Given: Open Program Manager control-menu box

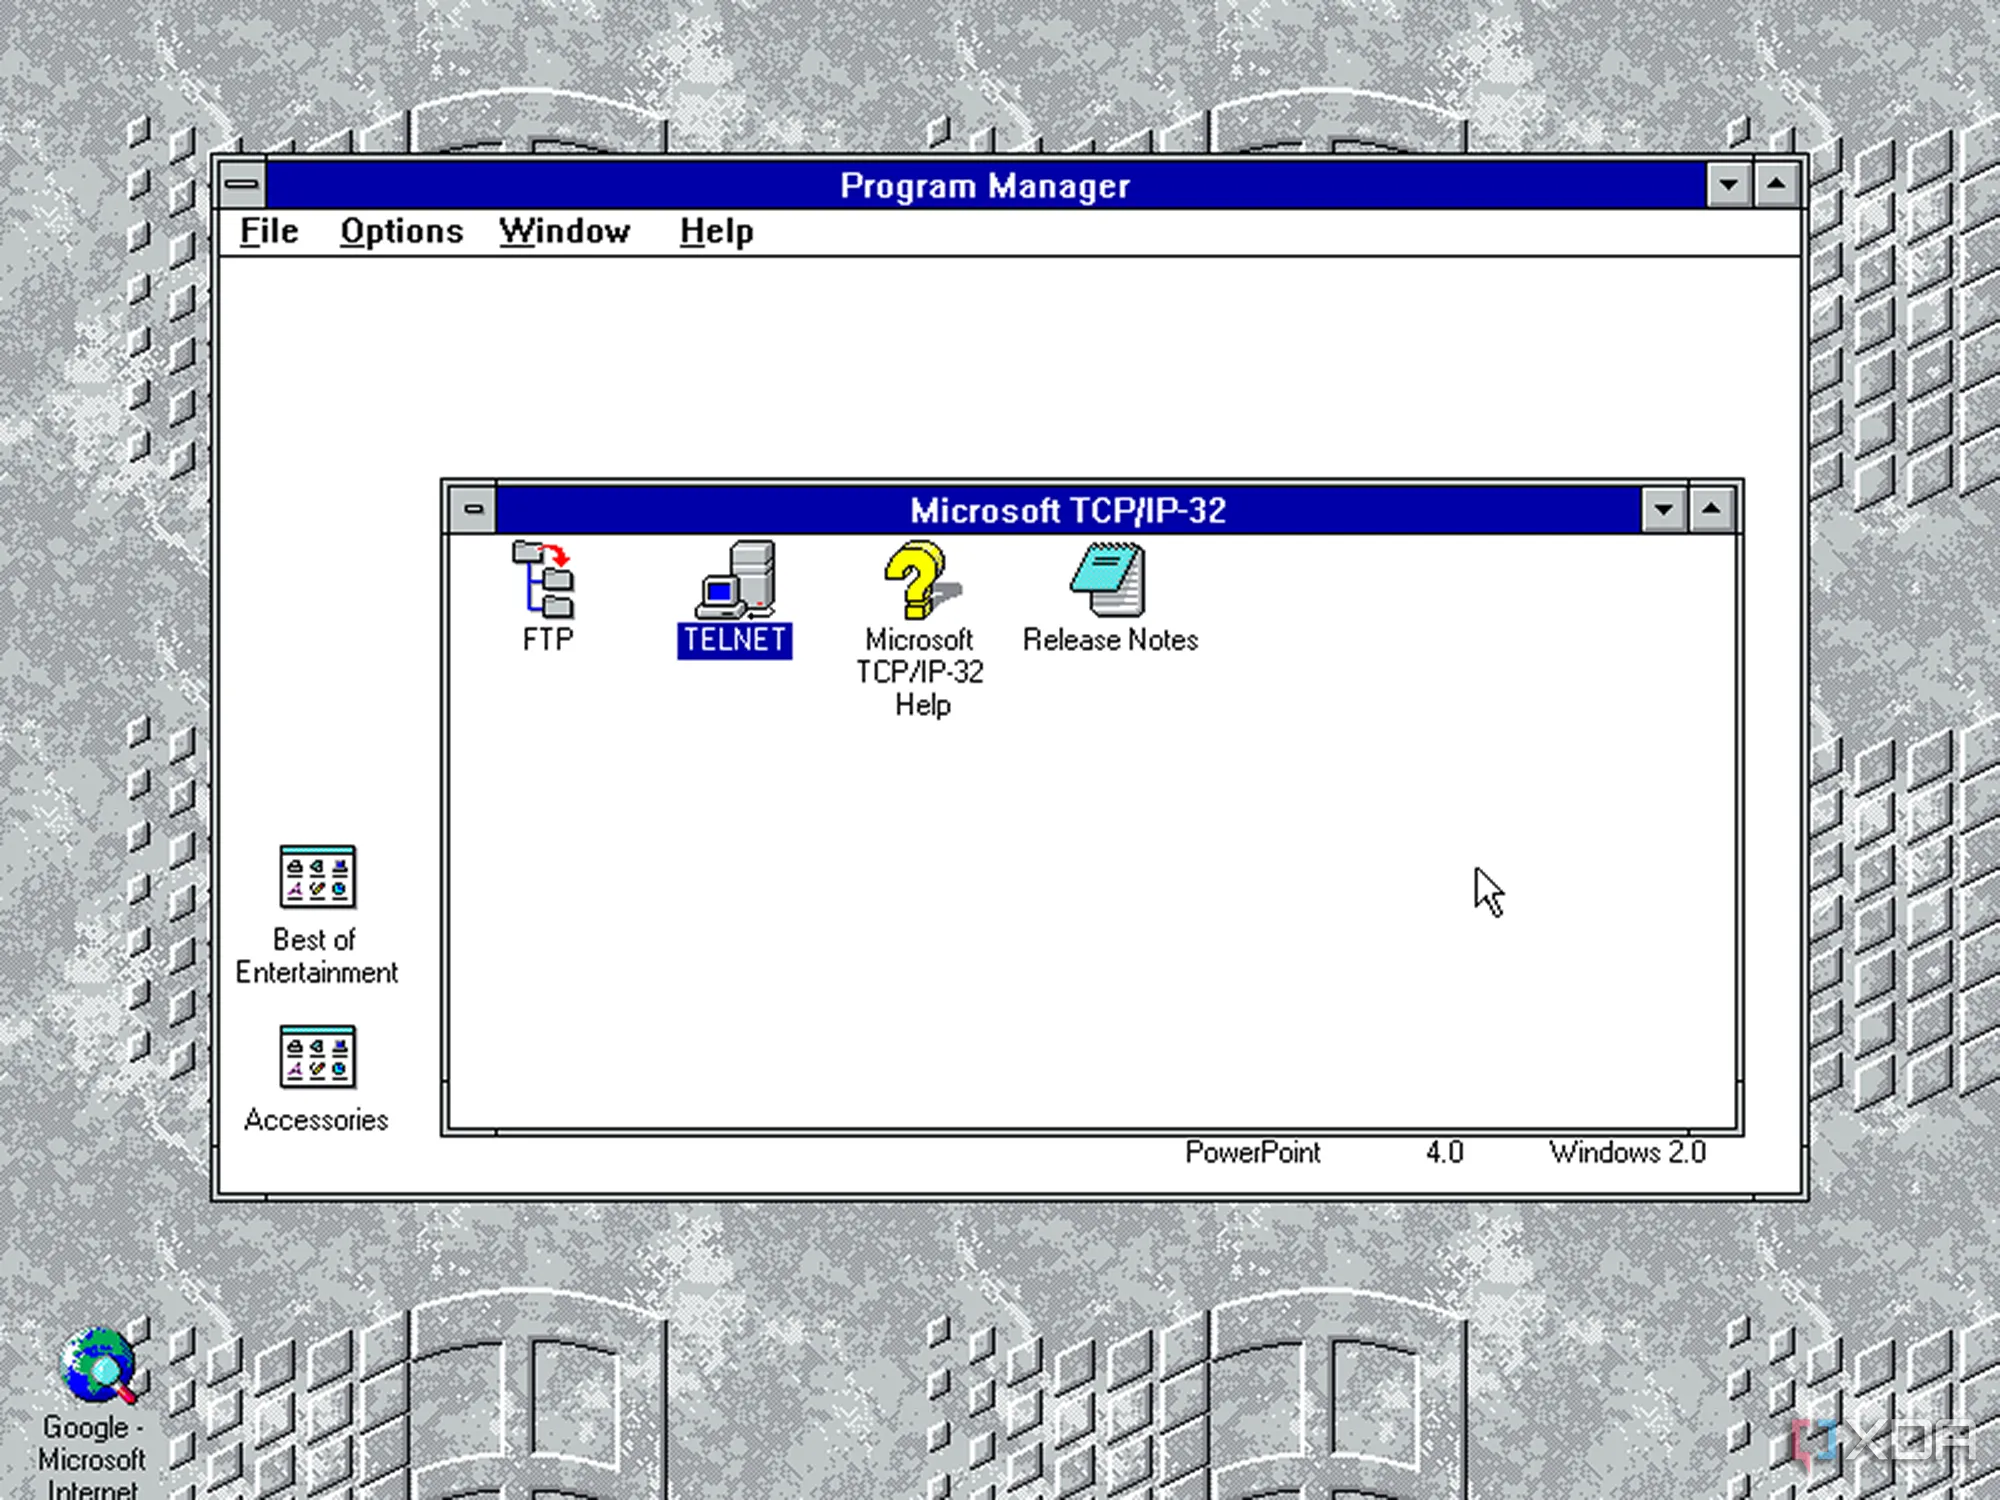Looking at the screenshot, I should click(242, 185).
